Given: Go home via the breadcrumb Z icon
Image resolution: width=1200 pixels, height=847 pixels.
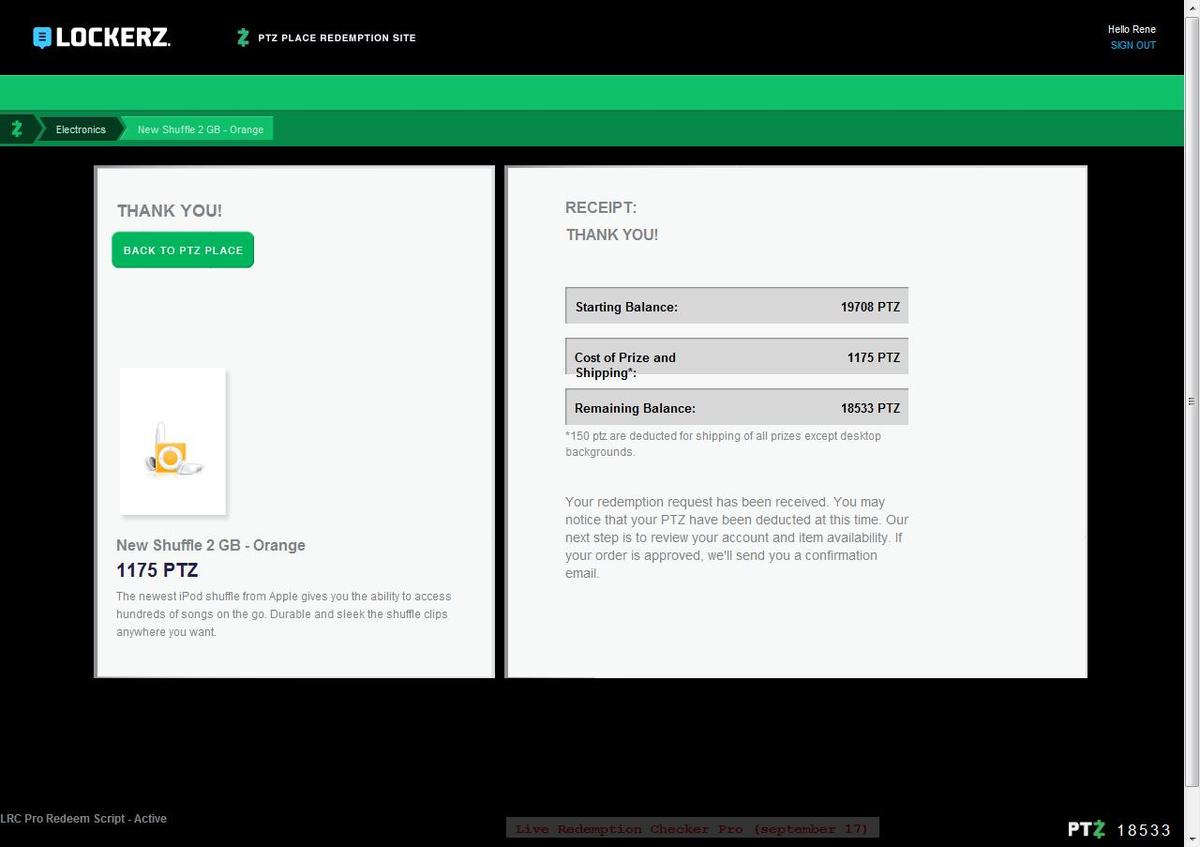Looking at the screenshot, I should coord(17,129).
